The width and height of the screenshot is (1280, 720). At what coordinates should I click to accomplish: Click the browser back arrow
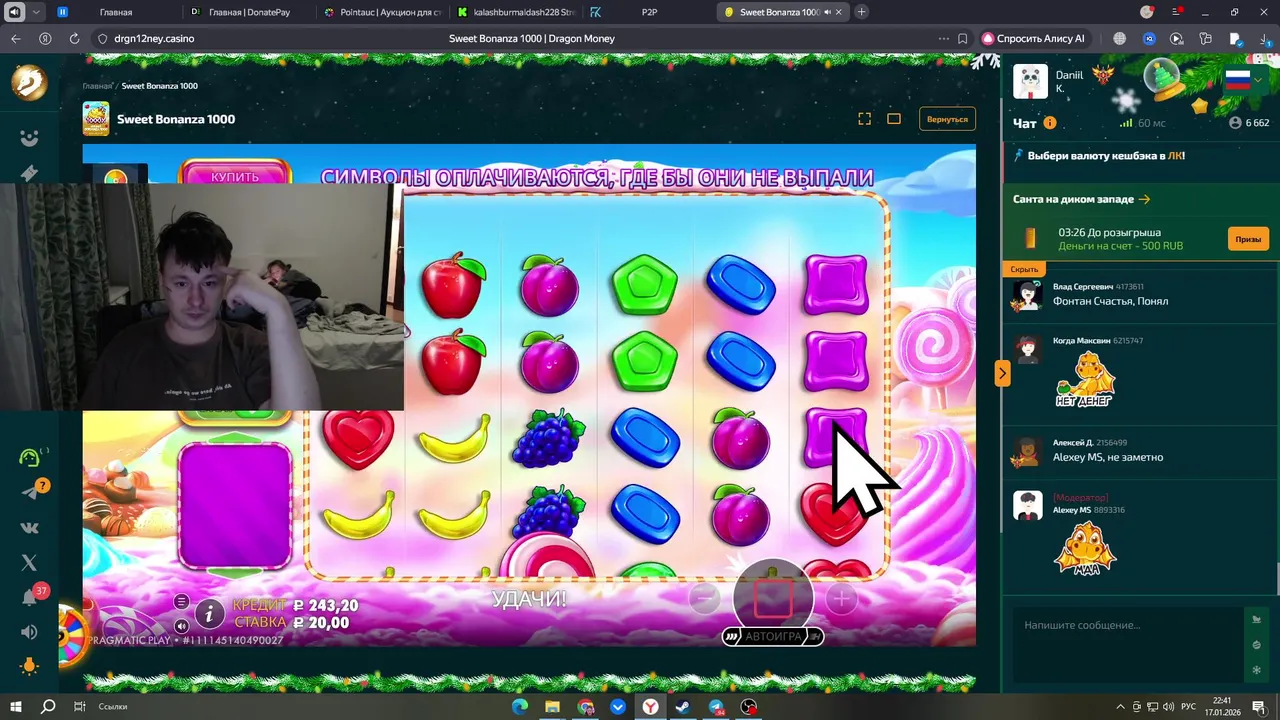(15, 39)
